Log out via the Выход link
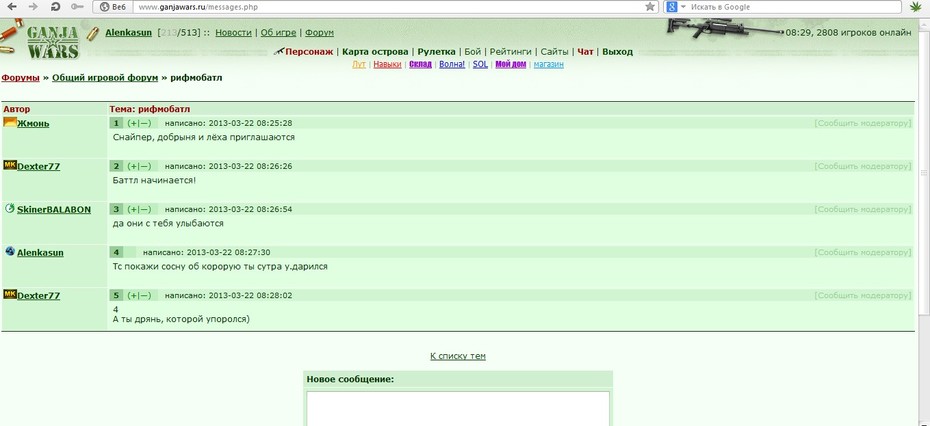The width and height of the screenshot is (930, 426). click(x=617, y=52)
